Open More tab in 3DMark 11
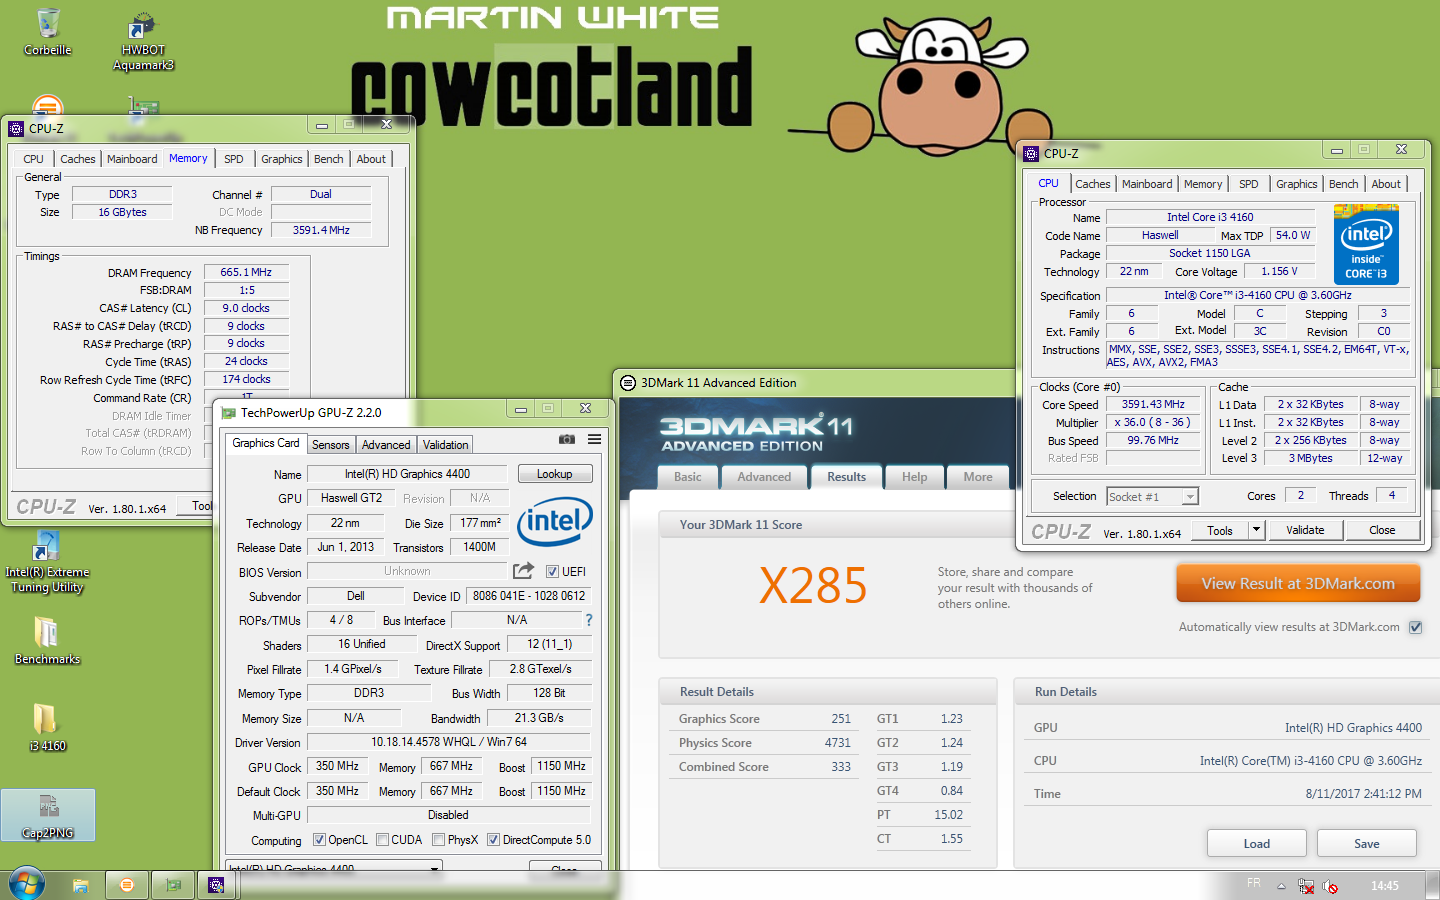This screenshot has width=1440, height=900. click(x=978, y=477)
